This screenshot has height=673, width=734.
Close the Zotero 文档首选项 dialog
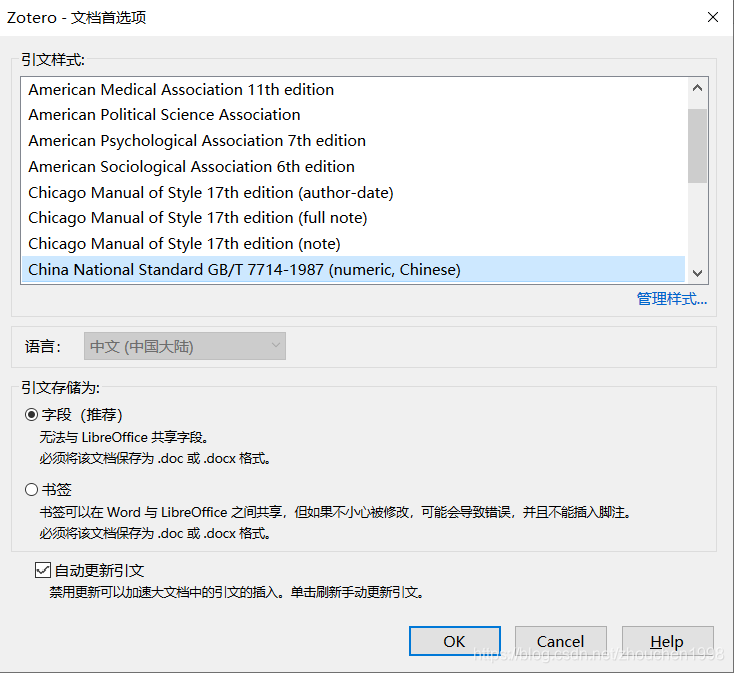pos(712,17)
